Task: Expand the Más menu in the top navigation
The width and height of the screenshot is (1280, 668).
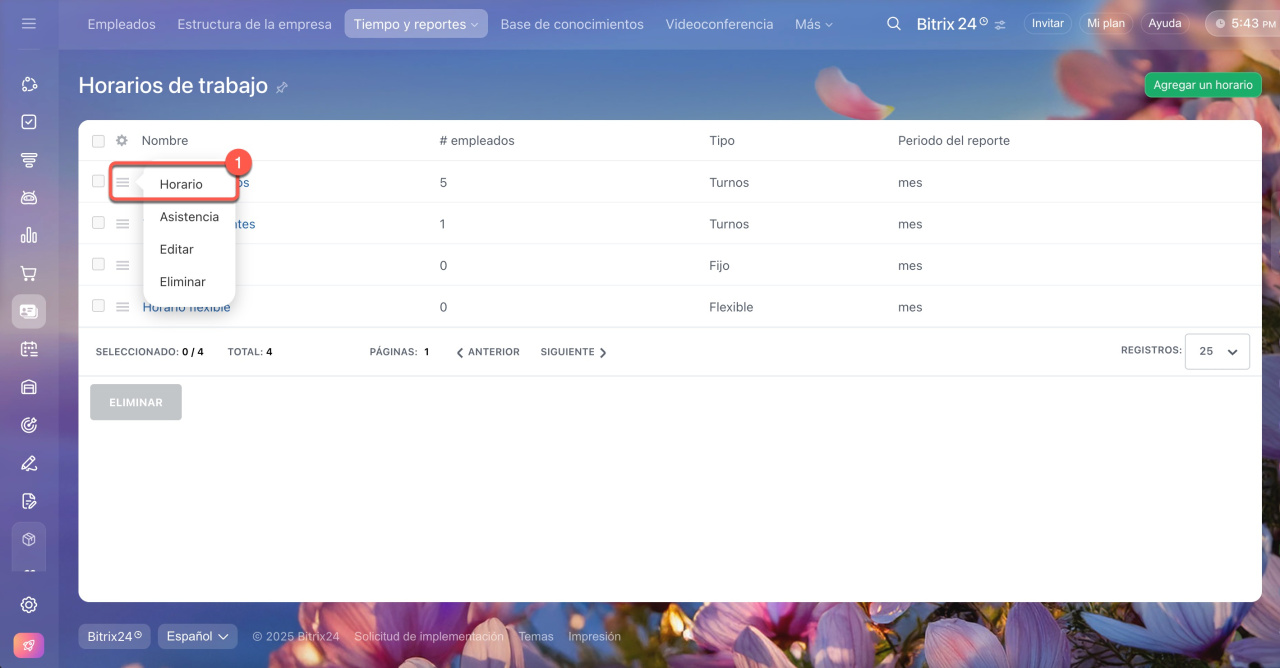Action: point(813,24)
